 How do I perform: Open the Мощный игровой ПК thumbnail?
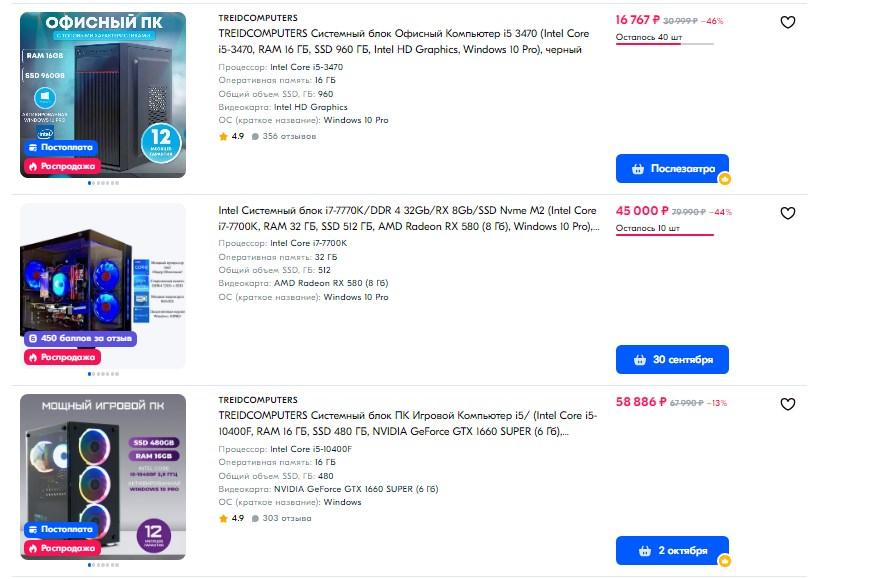point(103,477)
